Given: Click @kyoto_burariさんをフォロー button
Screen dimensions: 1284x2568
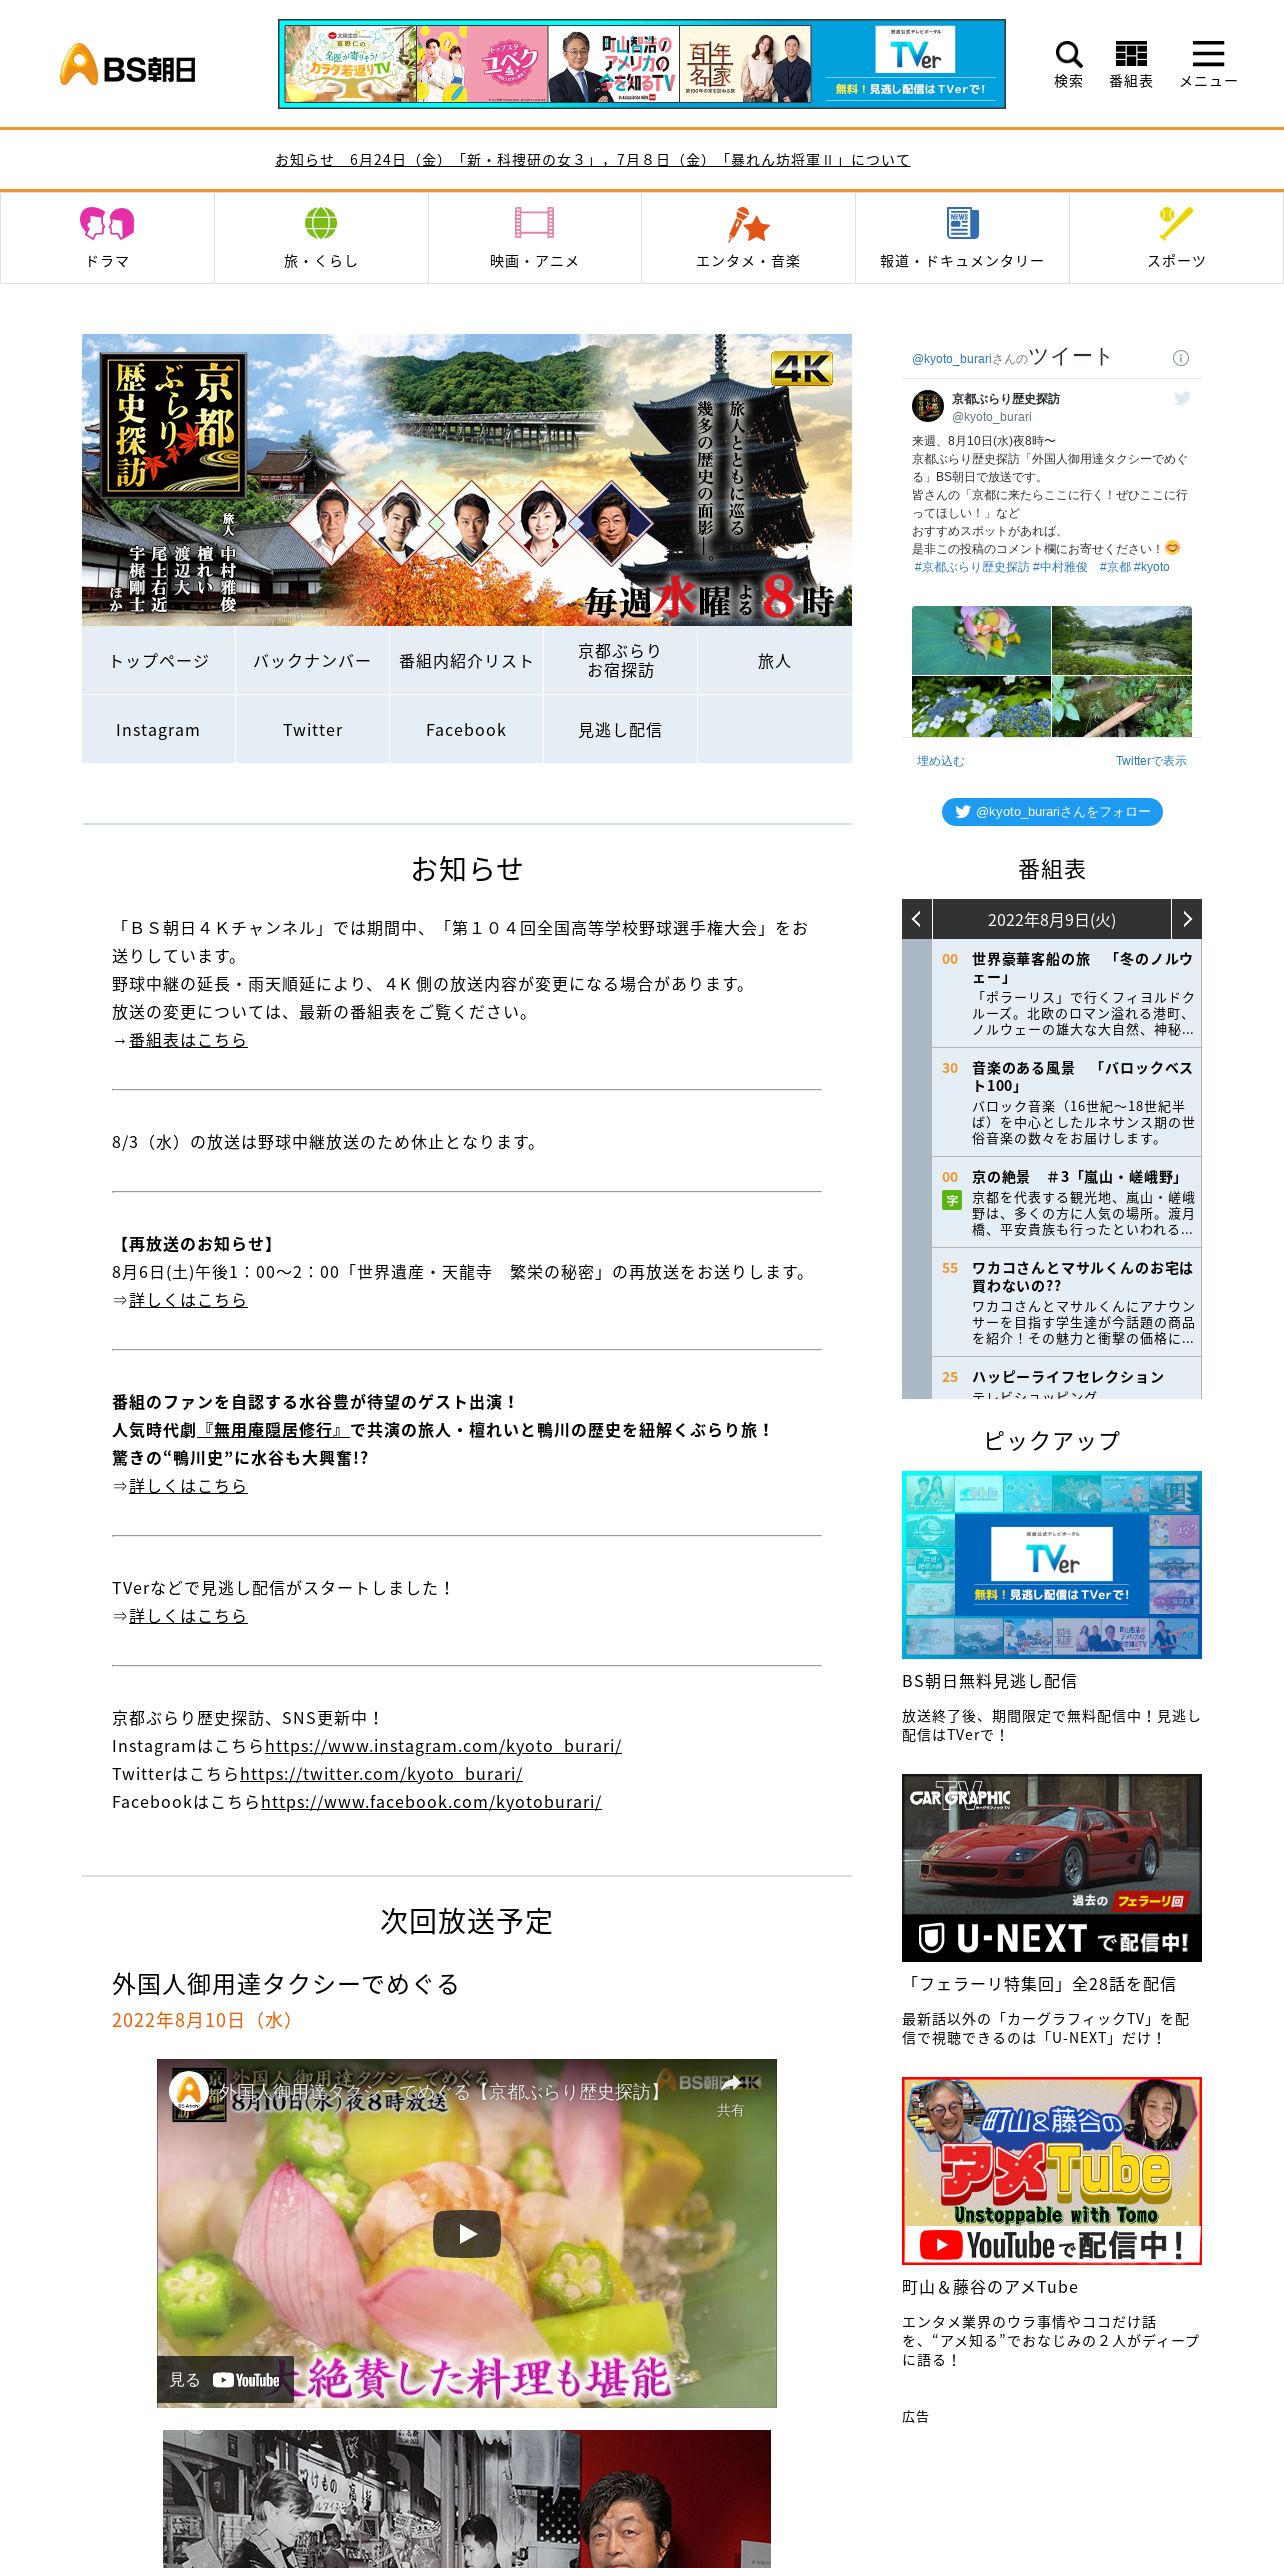Looking at the screenshot, I should [x=1052, y=812].
